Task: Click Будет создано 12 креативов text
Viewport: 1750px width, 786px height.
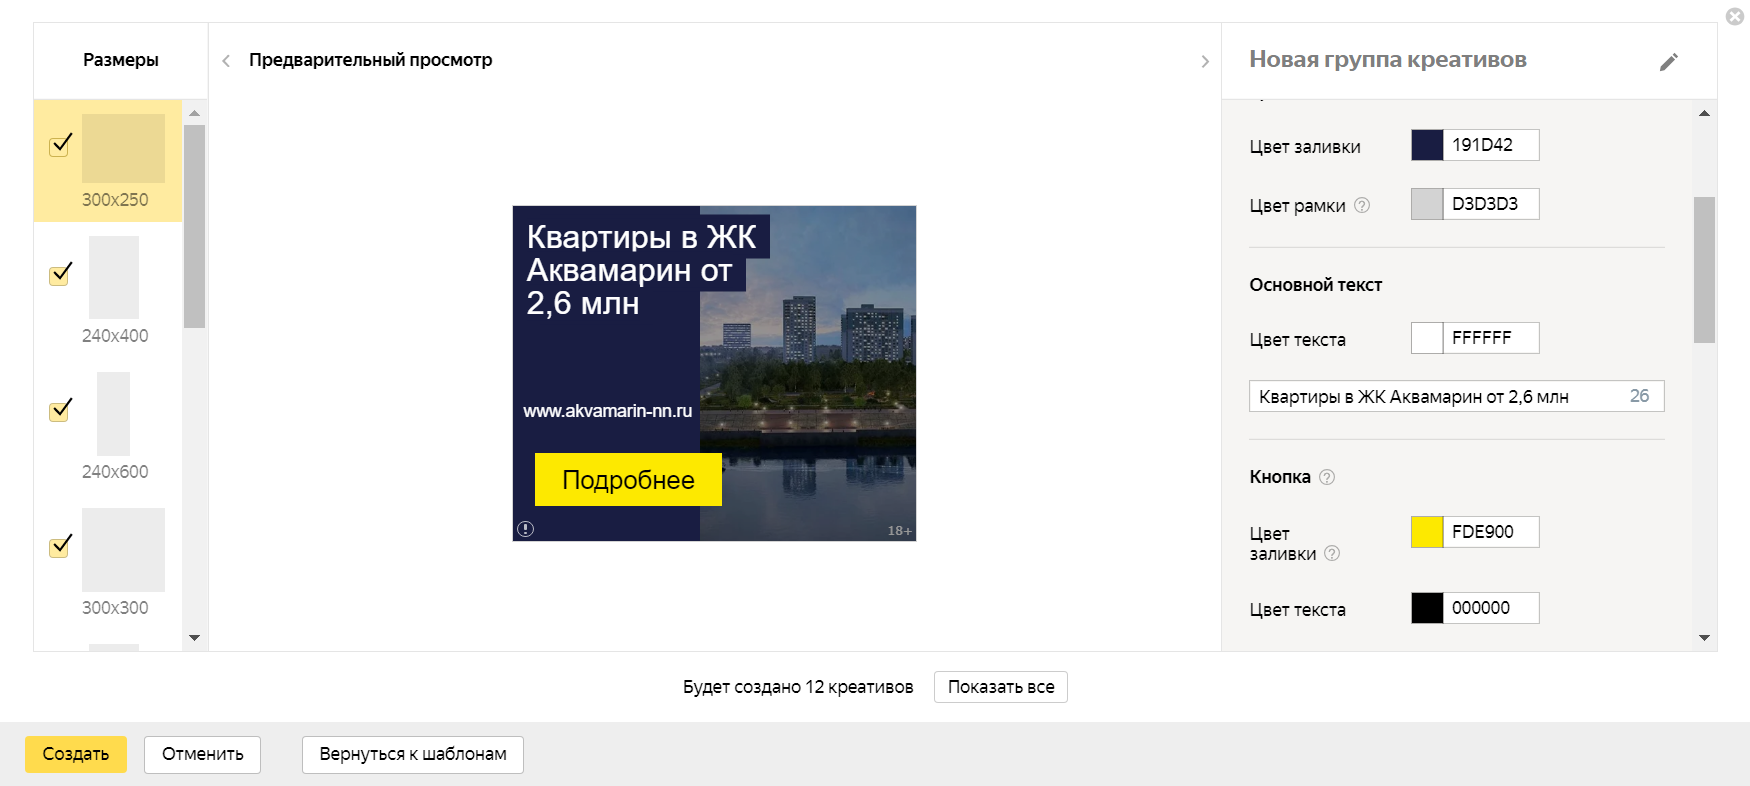Action: point(798,687)
